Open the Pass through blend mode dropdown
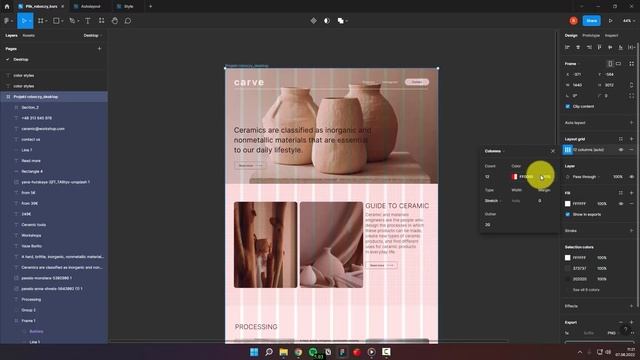 coord(586,177)
